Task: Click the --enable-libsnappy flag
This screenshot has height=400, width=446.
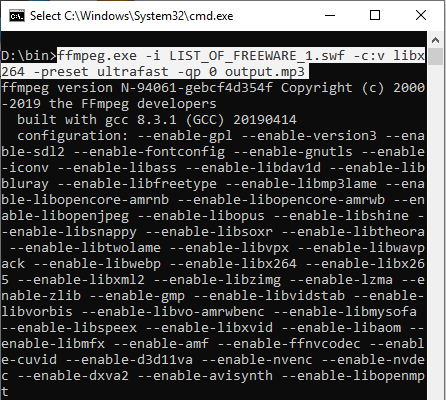Action: point(69,232)
